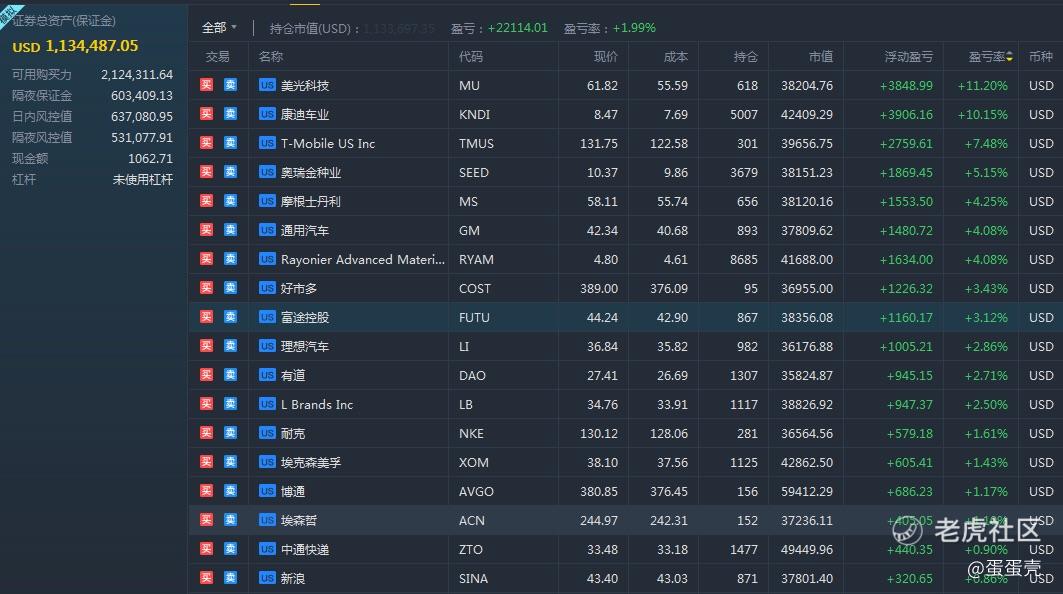Open the 全部 filter dropdown

tap(219, 28)
